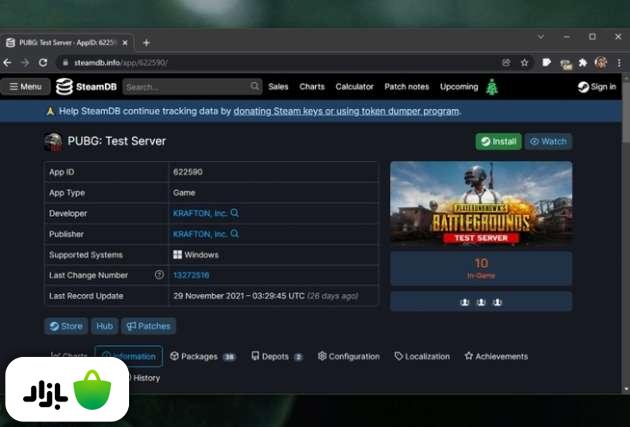
Task: Click the help icon beside Last Change Number
Action: [159, 275]
